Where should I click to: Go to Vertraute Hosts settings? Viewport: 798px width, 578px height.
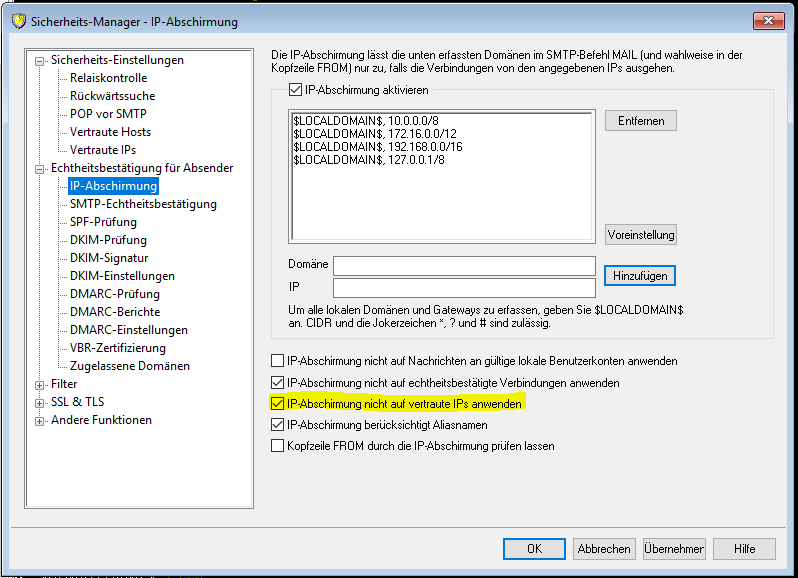point(110,132)
